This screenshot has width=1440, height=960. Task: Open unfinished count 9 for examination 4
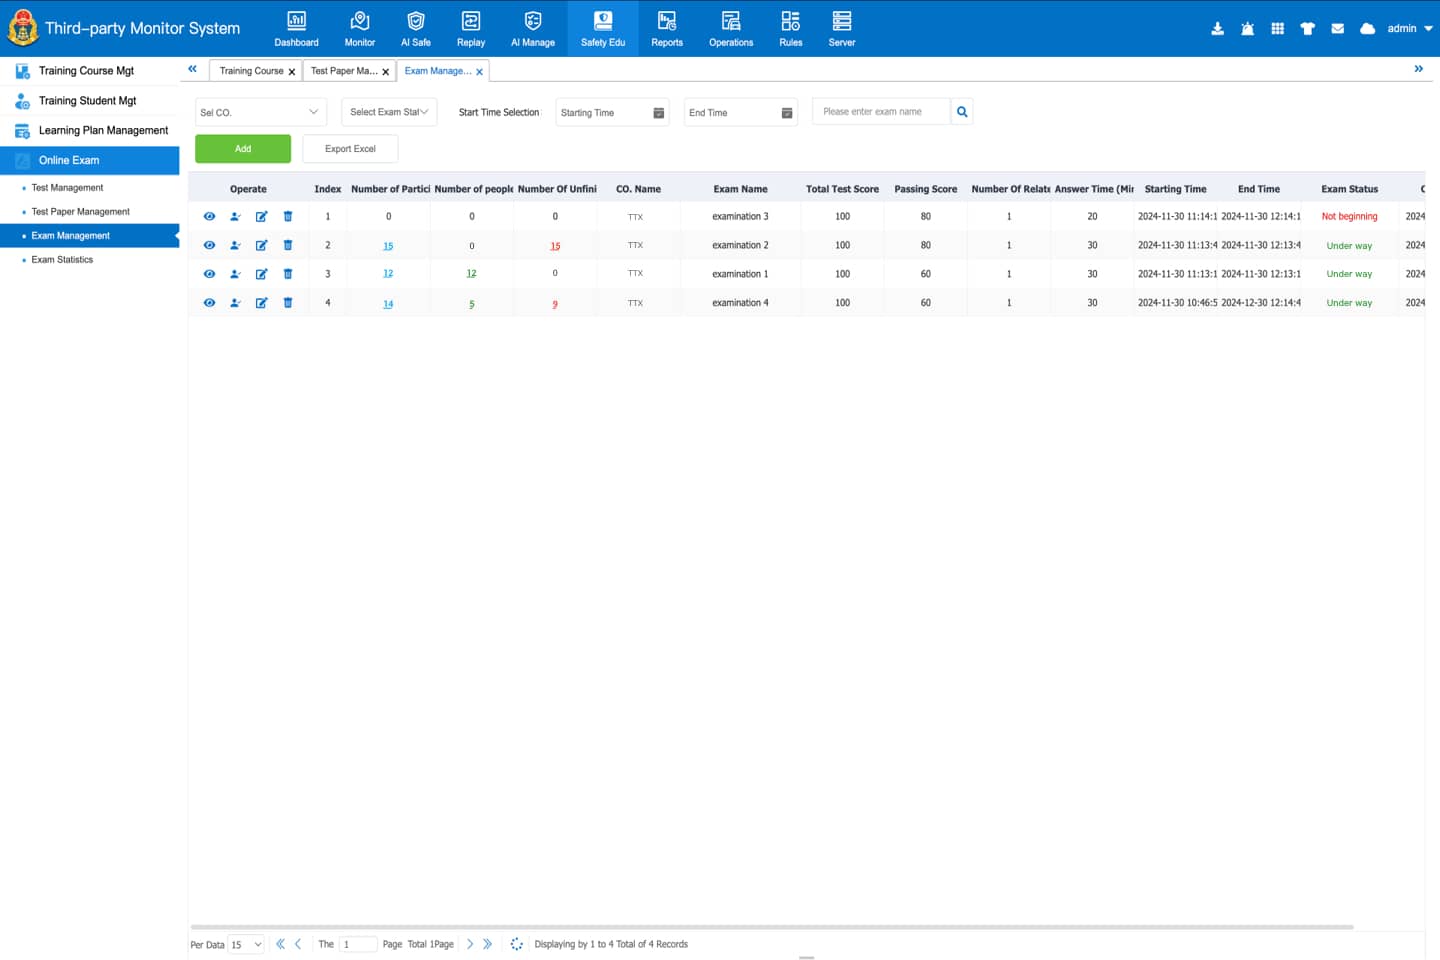click(x=555, y=304)
